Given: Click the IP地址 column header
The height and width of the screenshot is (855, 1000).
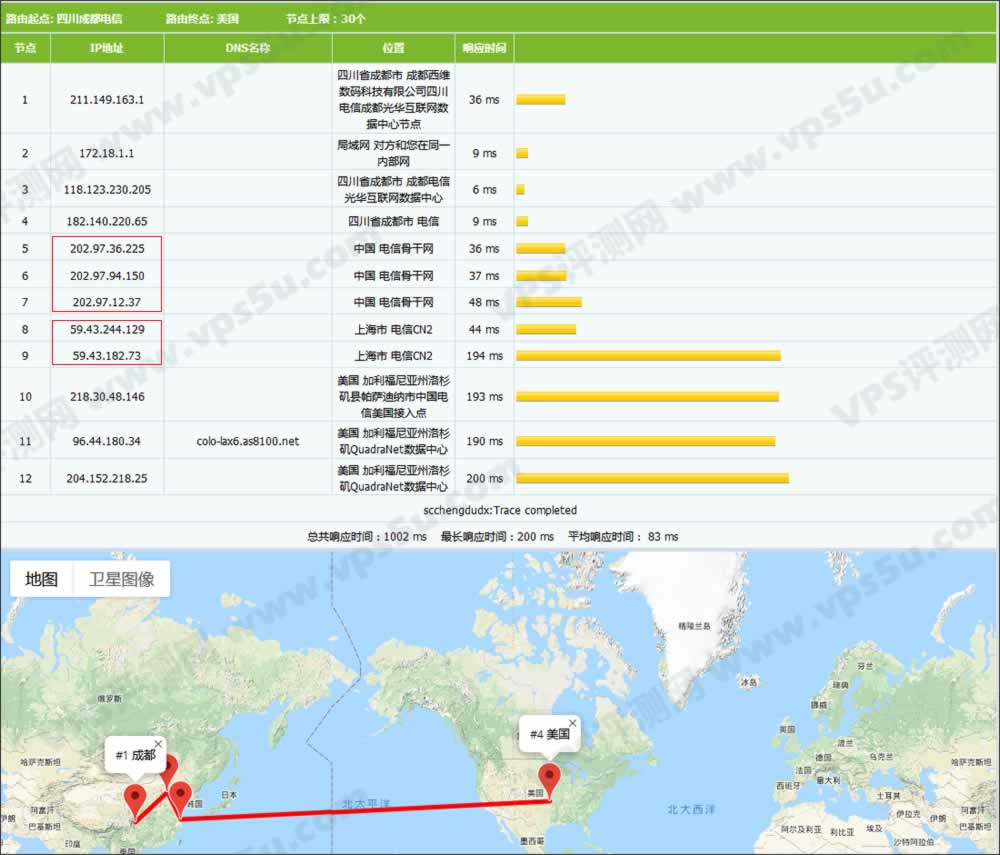Looking at the screenshot, I should (107, 48).
